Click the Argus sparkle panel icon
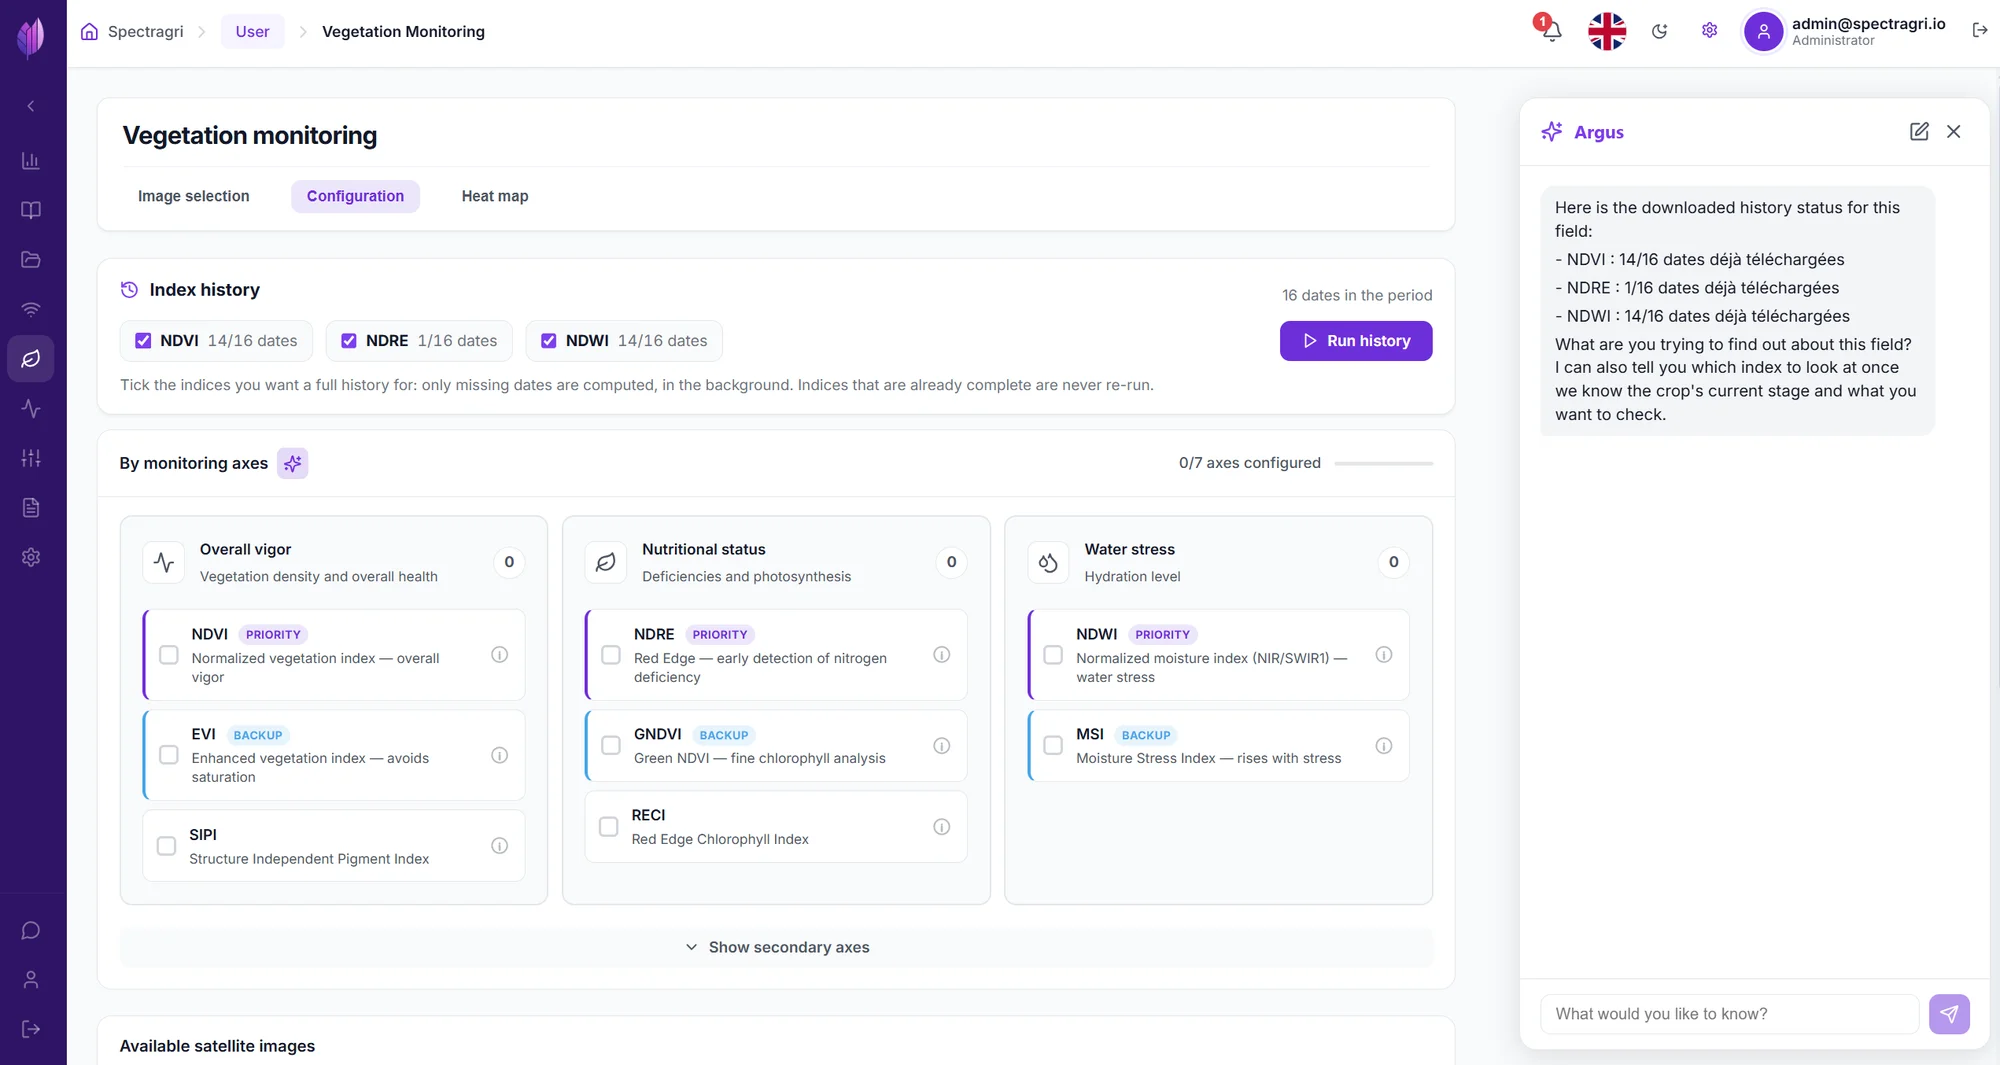Viewport: 2000px width, 1065px height. click(x=1551, y=132)
